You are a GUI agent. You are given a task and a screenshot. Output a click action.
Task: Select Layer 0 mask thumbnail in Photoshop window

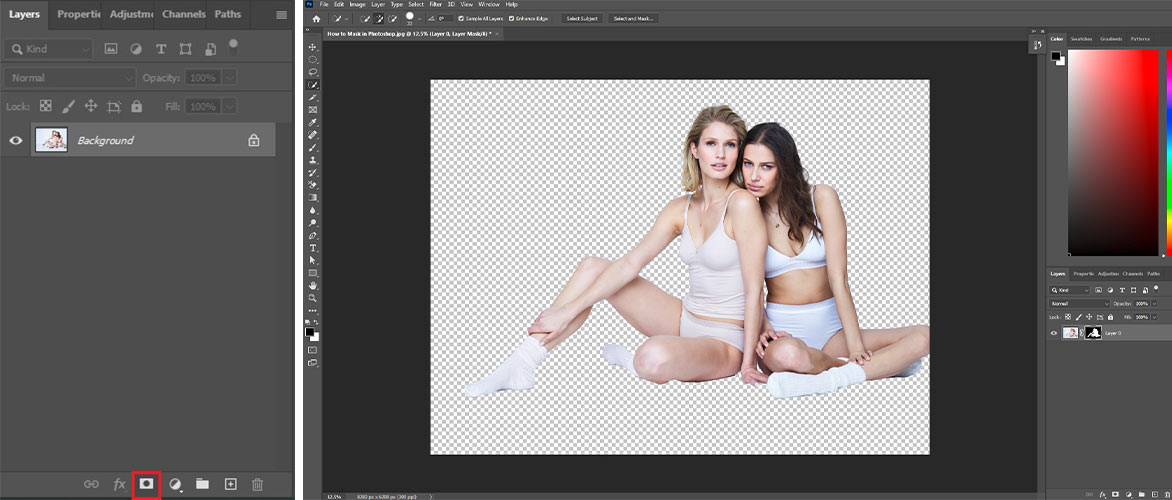pos(1093,333)
